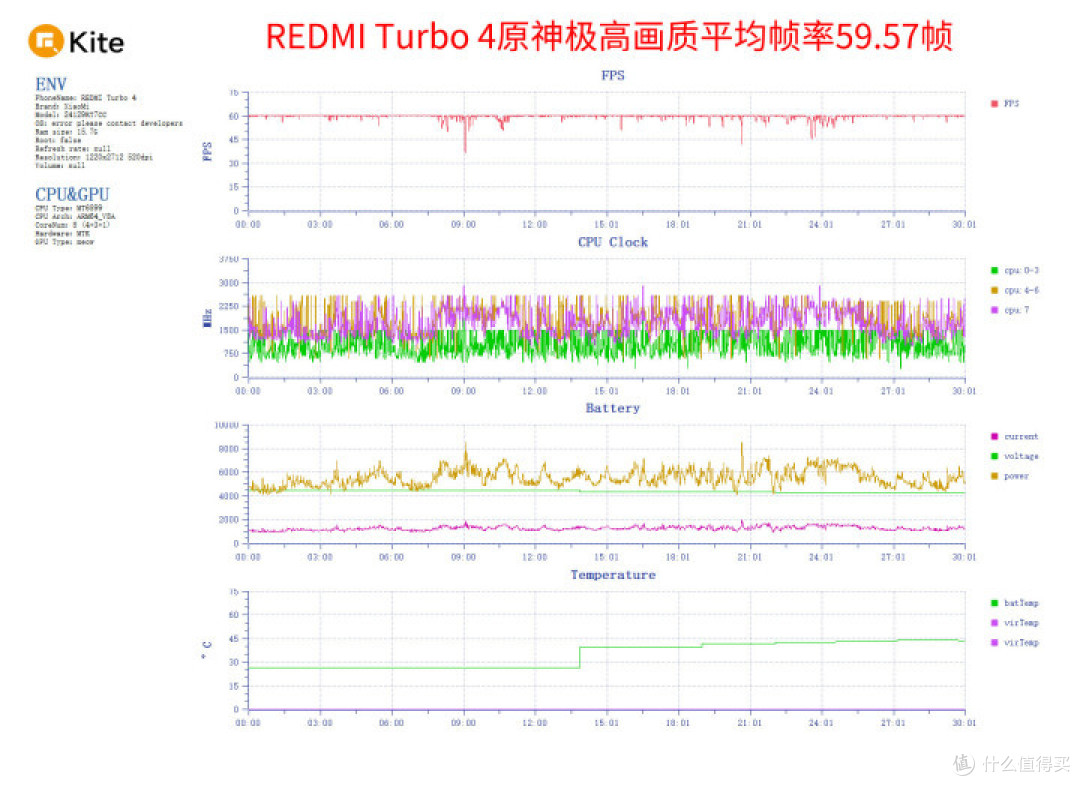Click the Kite brand name text

coord(96,43)
